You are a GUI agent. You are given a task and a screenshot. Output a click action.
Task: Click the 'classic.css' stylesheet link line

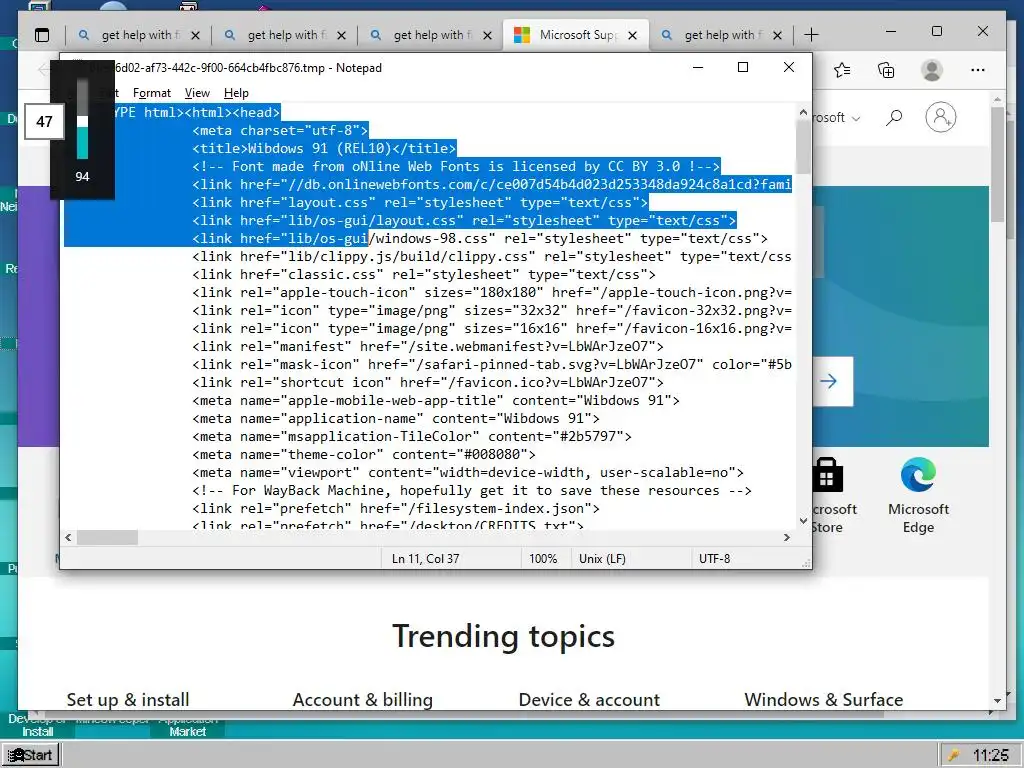click(424, 274)
